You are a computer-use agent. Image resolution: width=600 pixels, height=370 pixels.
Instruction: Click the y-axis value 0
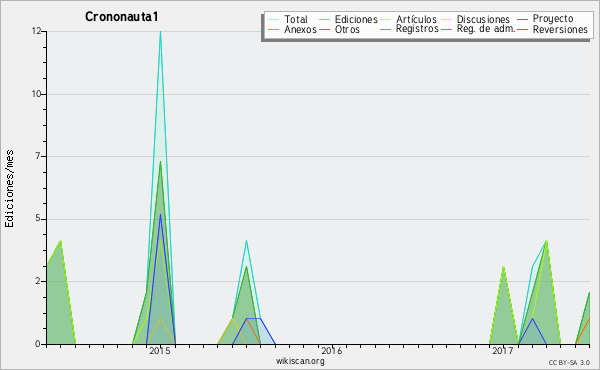click(38, 344)
